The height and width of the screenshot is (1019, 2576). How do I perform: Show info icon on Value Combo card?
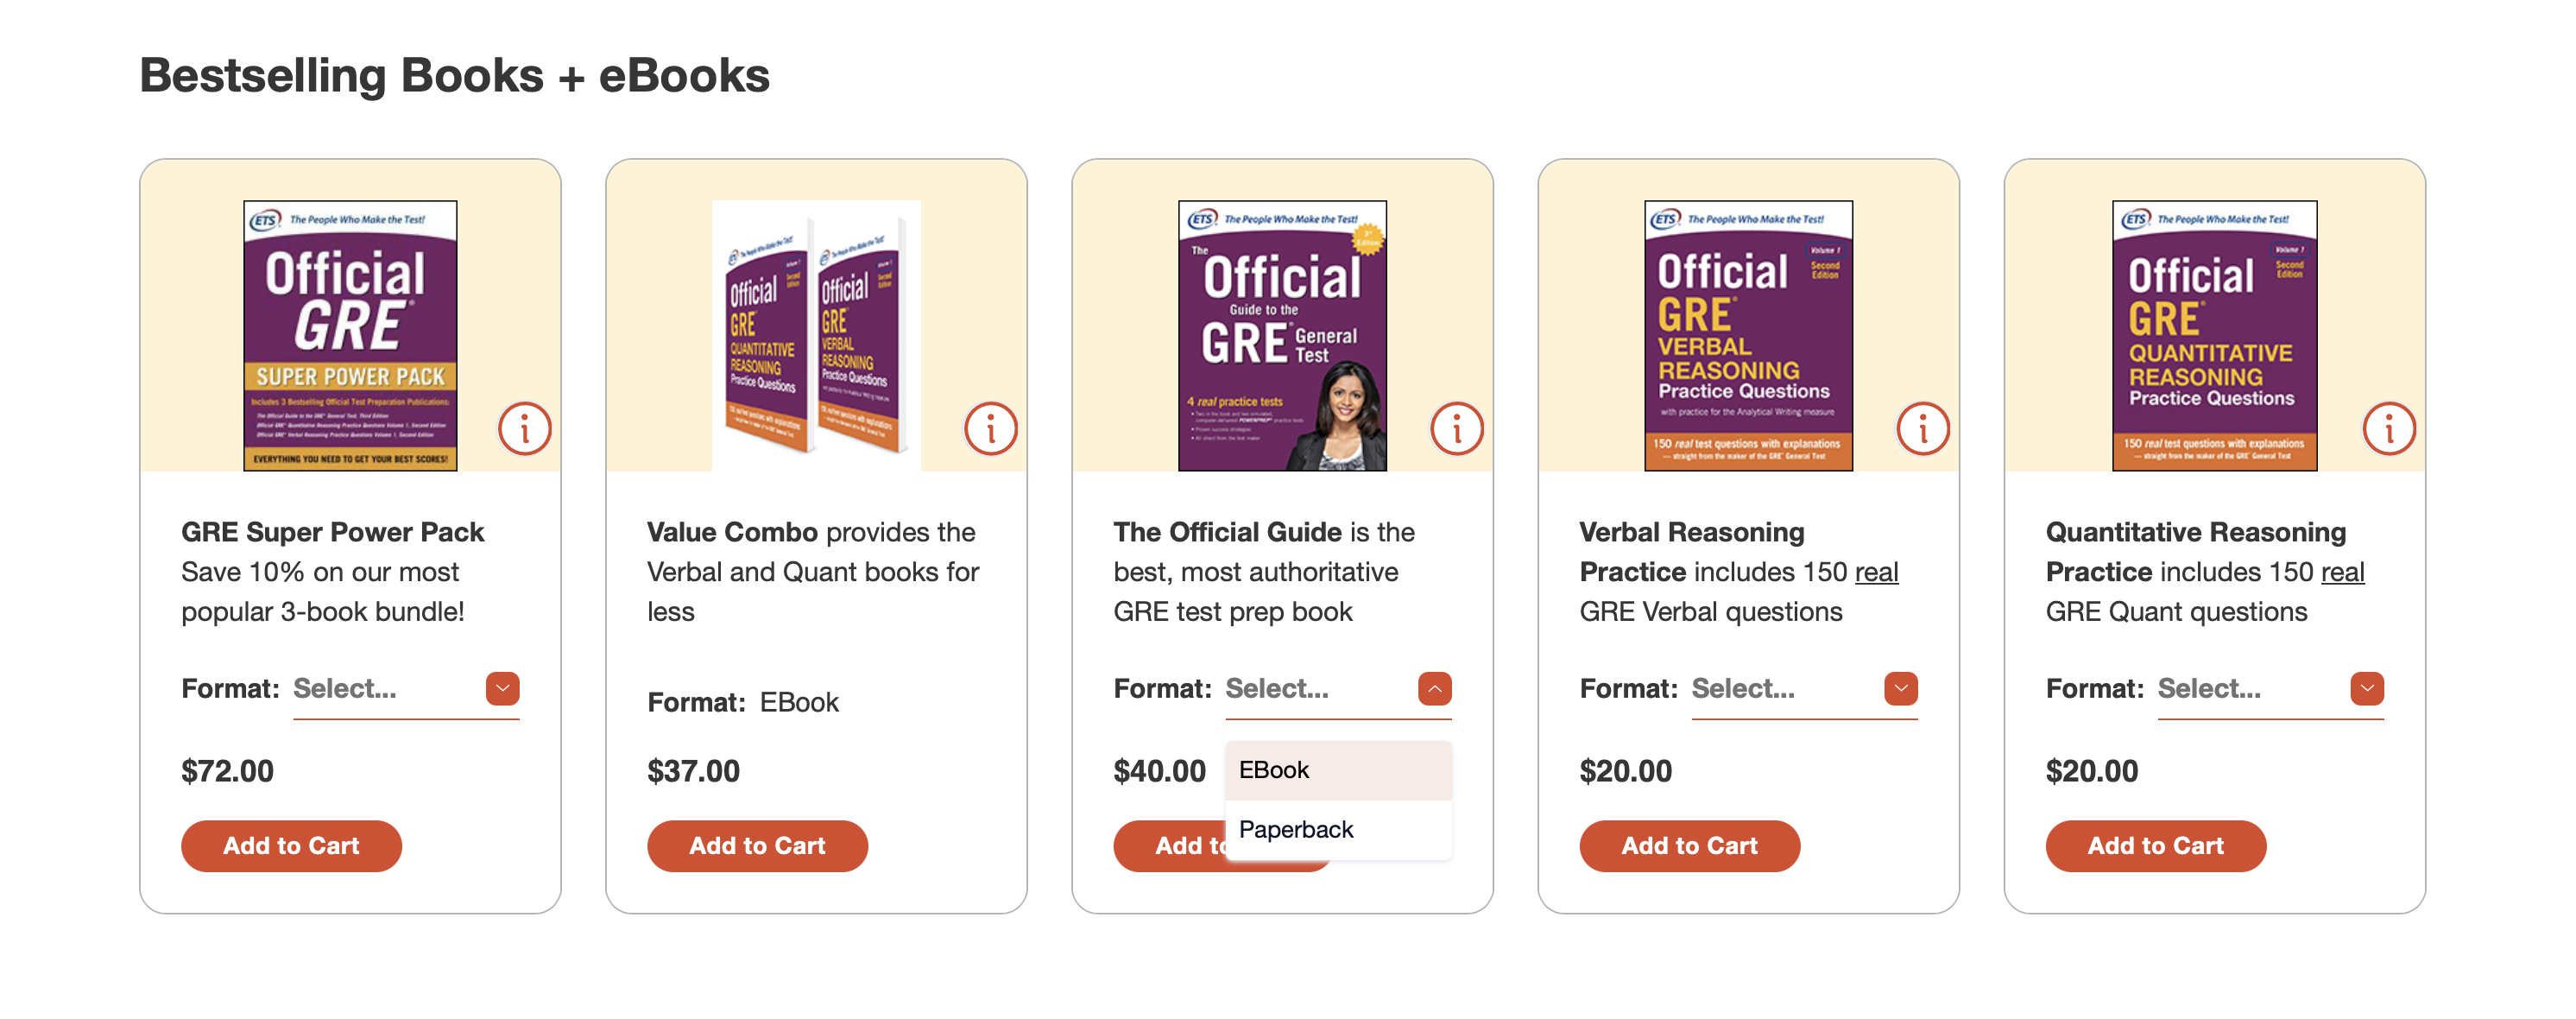point(990,429)
